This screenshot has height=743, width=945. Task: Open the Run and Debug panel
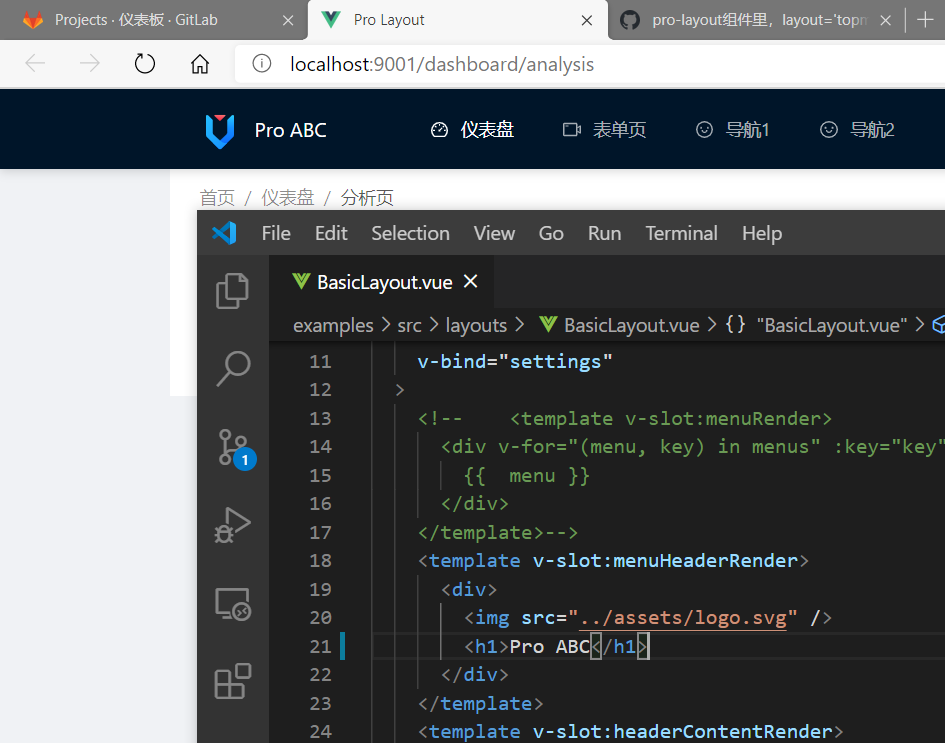pyautogui.click(x=232, y=524)
